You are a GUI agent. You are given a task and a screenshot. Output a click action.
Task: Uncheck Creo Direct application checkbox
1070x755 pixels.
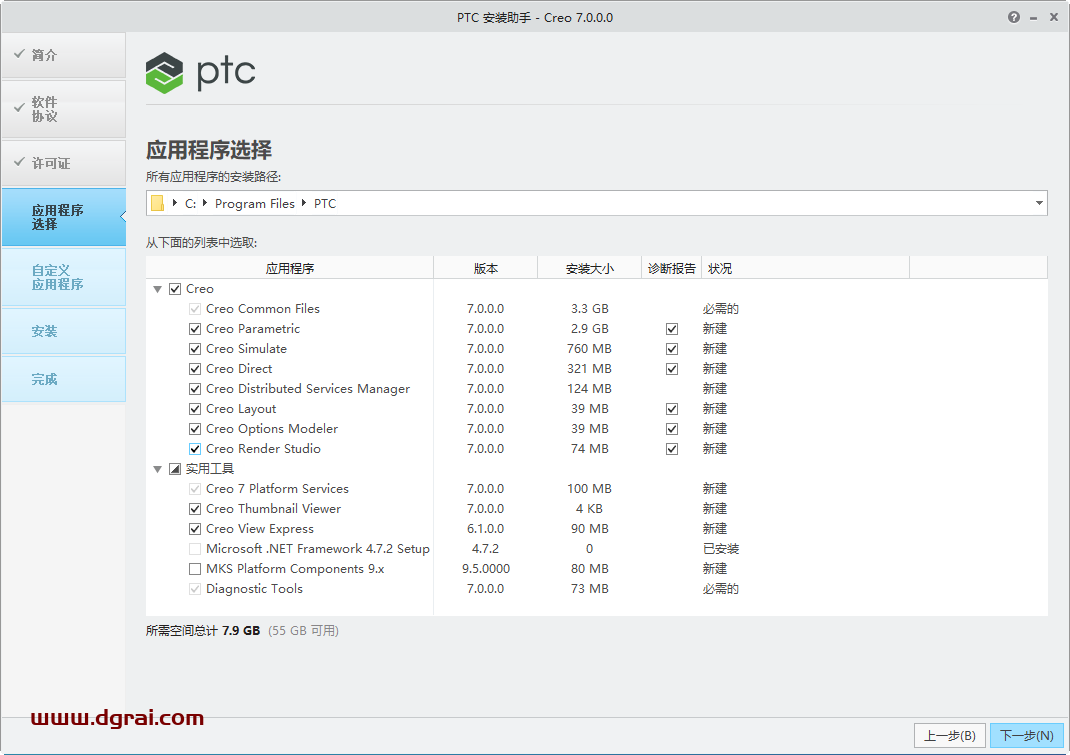coord(195,369)
